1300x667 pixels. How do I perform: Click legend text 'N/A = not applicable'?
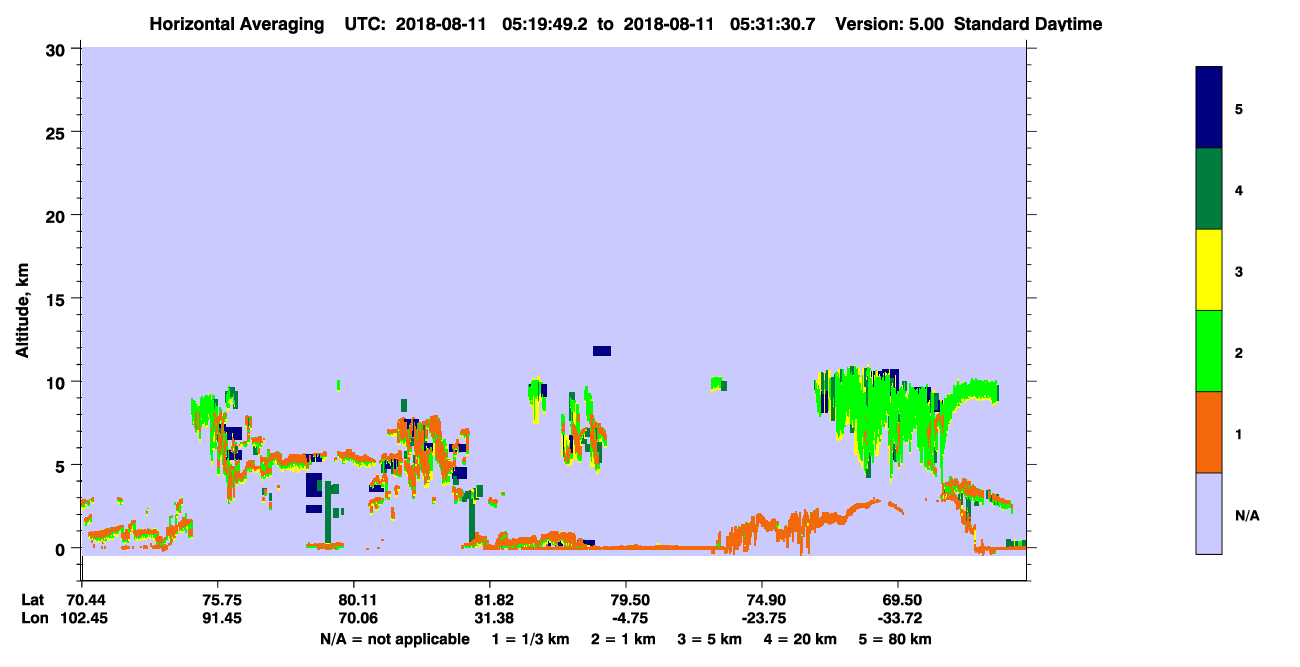[x=394, y=639]
